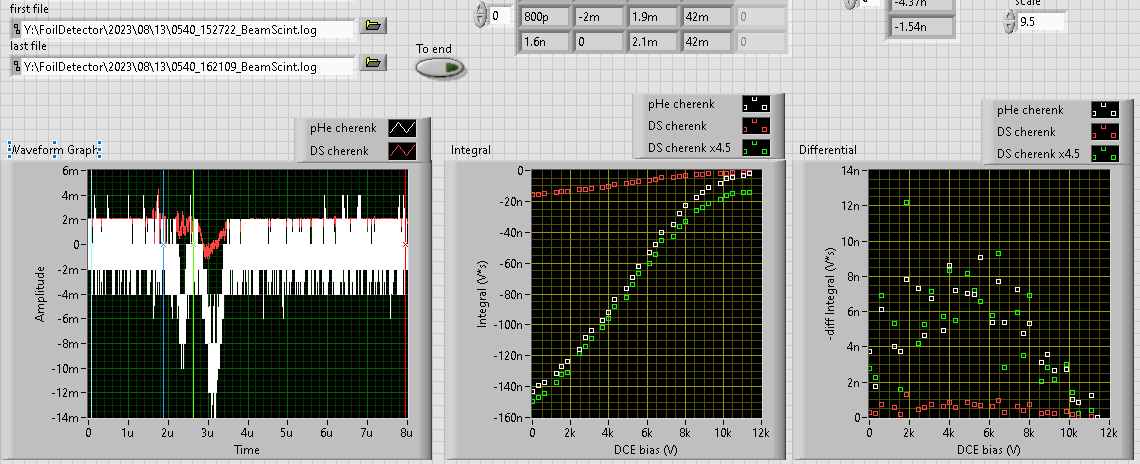Select the Waveform Graph label
Viewport: 1140px width, 464px height.
coord(54,150)
